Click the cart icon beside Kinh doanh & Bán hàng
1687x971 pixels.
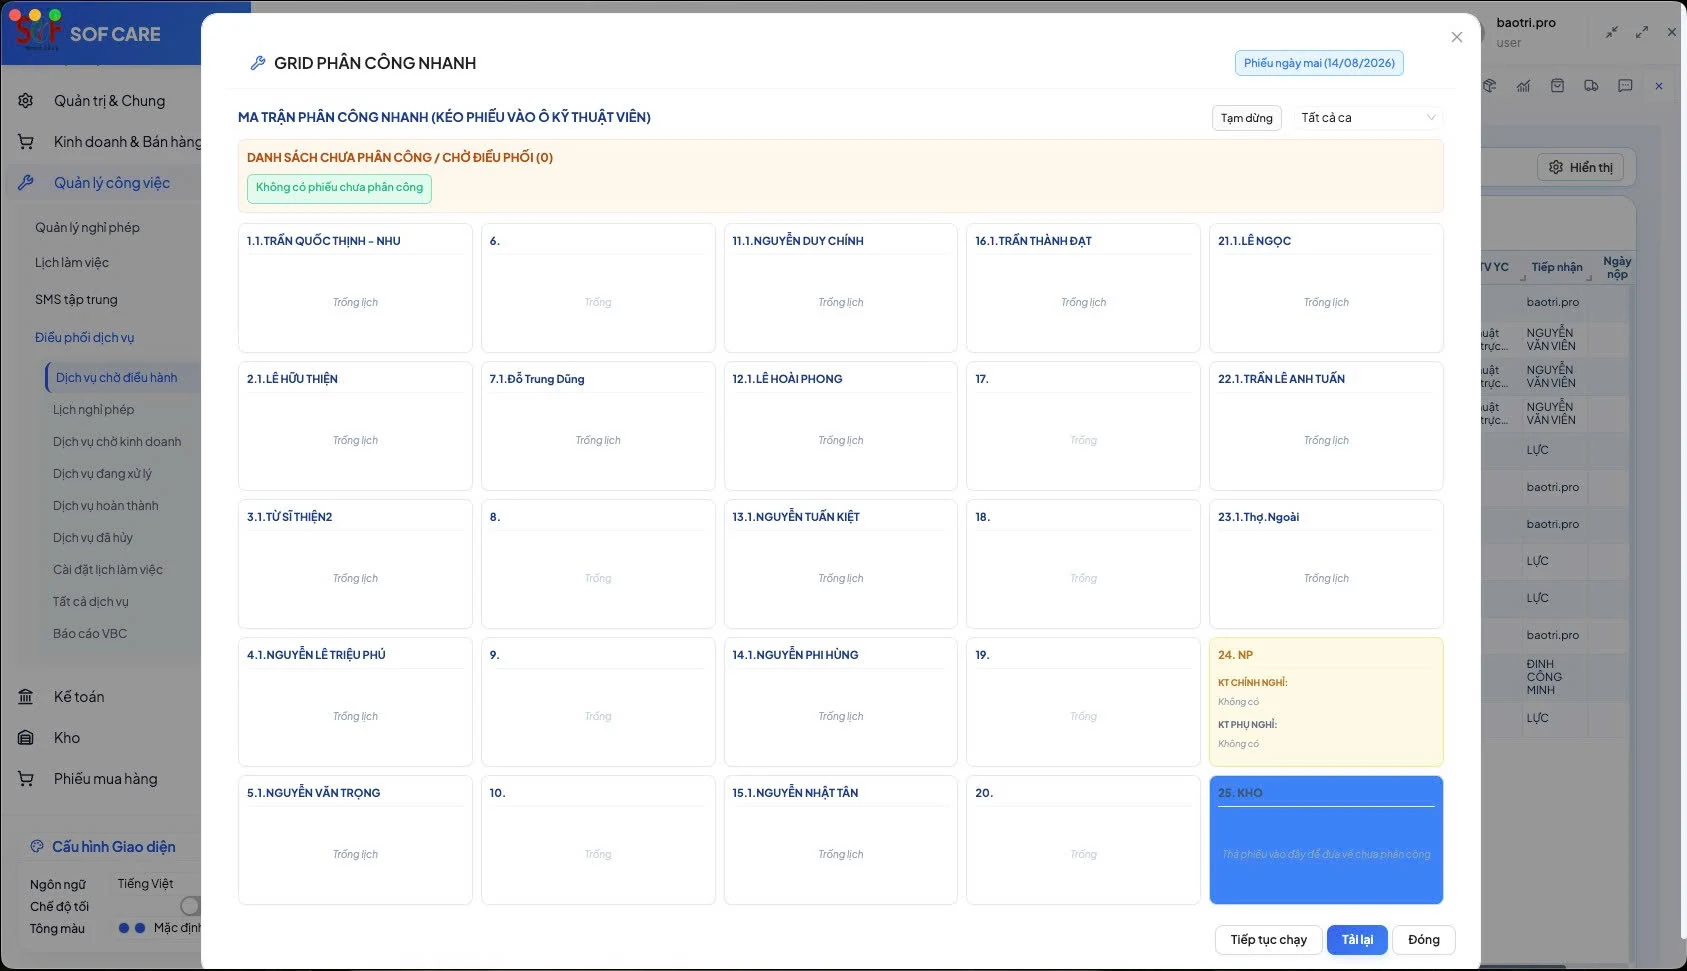point(26,142)
